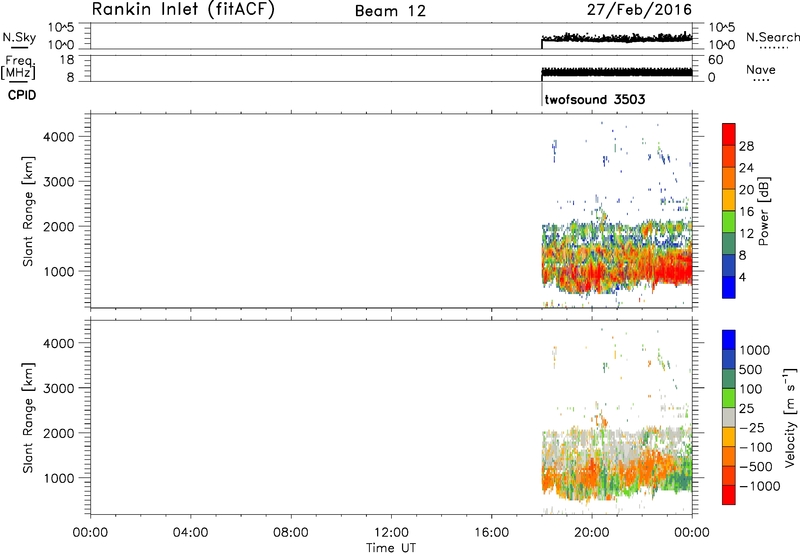Click the 16 tick on the power colorbar
This screenshot has width=800, height=554.
coord(746,212)
